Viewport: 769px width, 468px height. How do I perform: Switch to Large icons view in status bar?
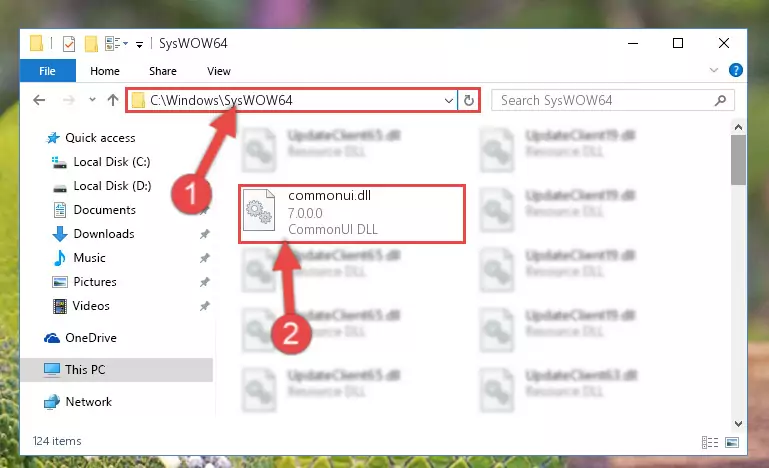[732, 442]
